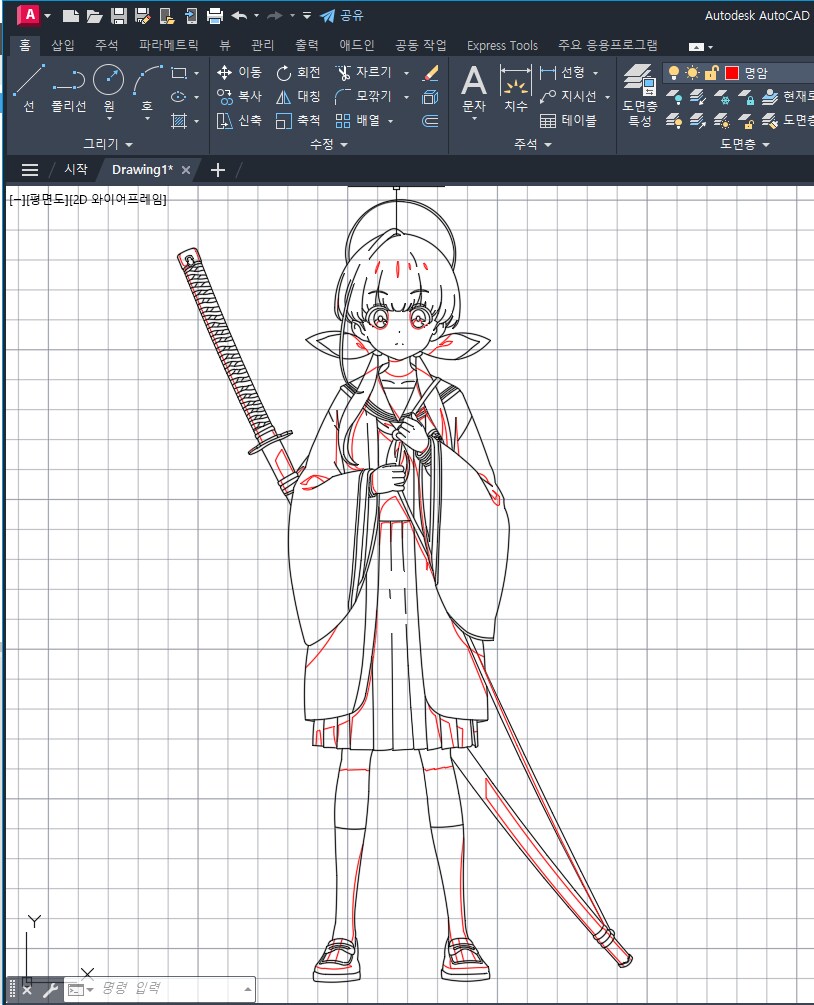Expand the Linear (선형) dimension dropdown
This screenshot has width=814, height=1005.
click(595, 73)
